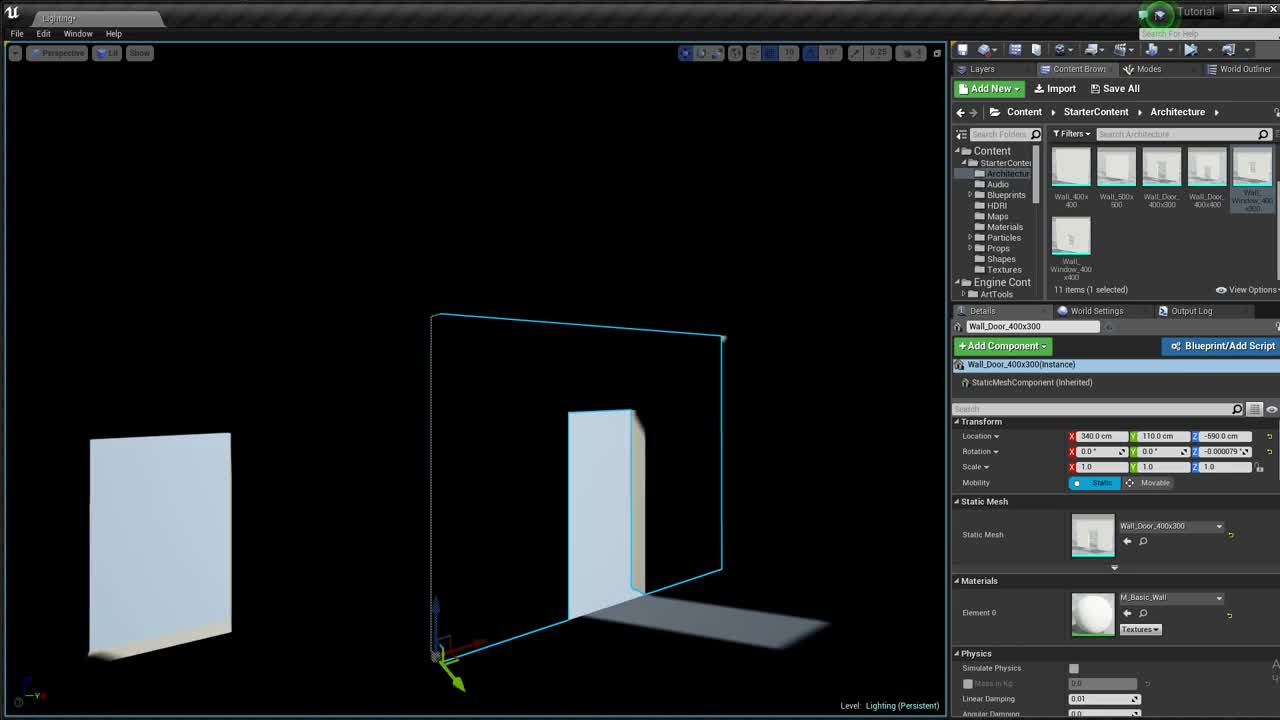
Task: Toggle details visibility eye filter
Action: [1272, 409]
